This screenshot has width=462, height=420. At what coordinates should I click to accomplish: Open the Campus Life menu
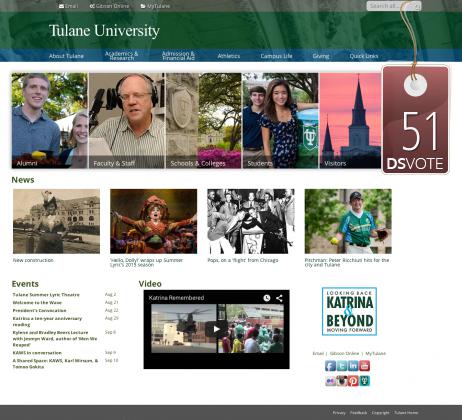(276, 56)
